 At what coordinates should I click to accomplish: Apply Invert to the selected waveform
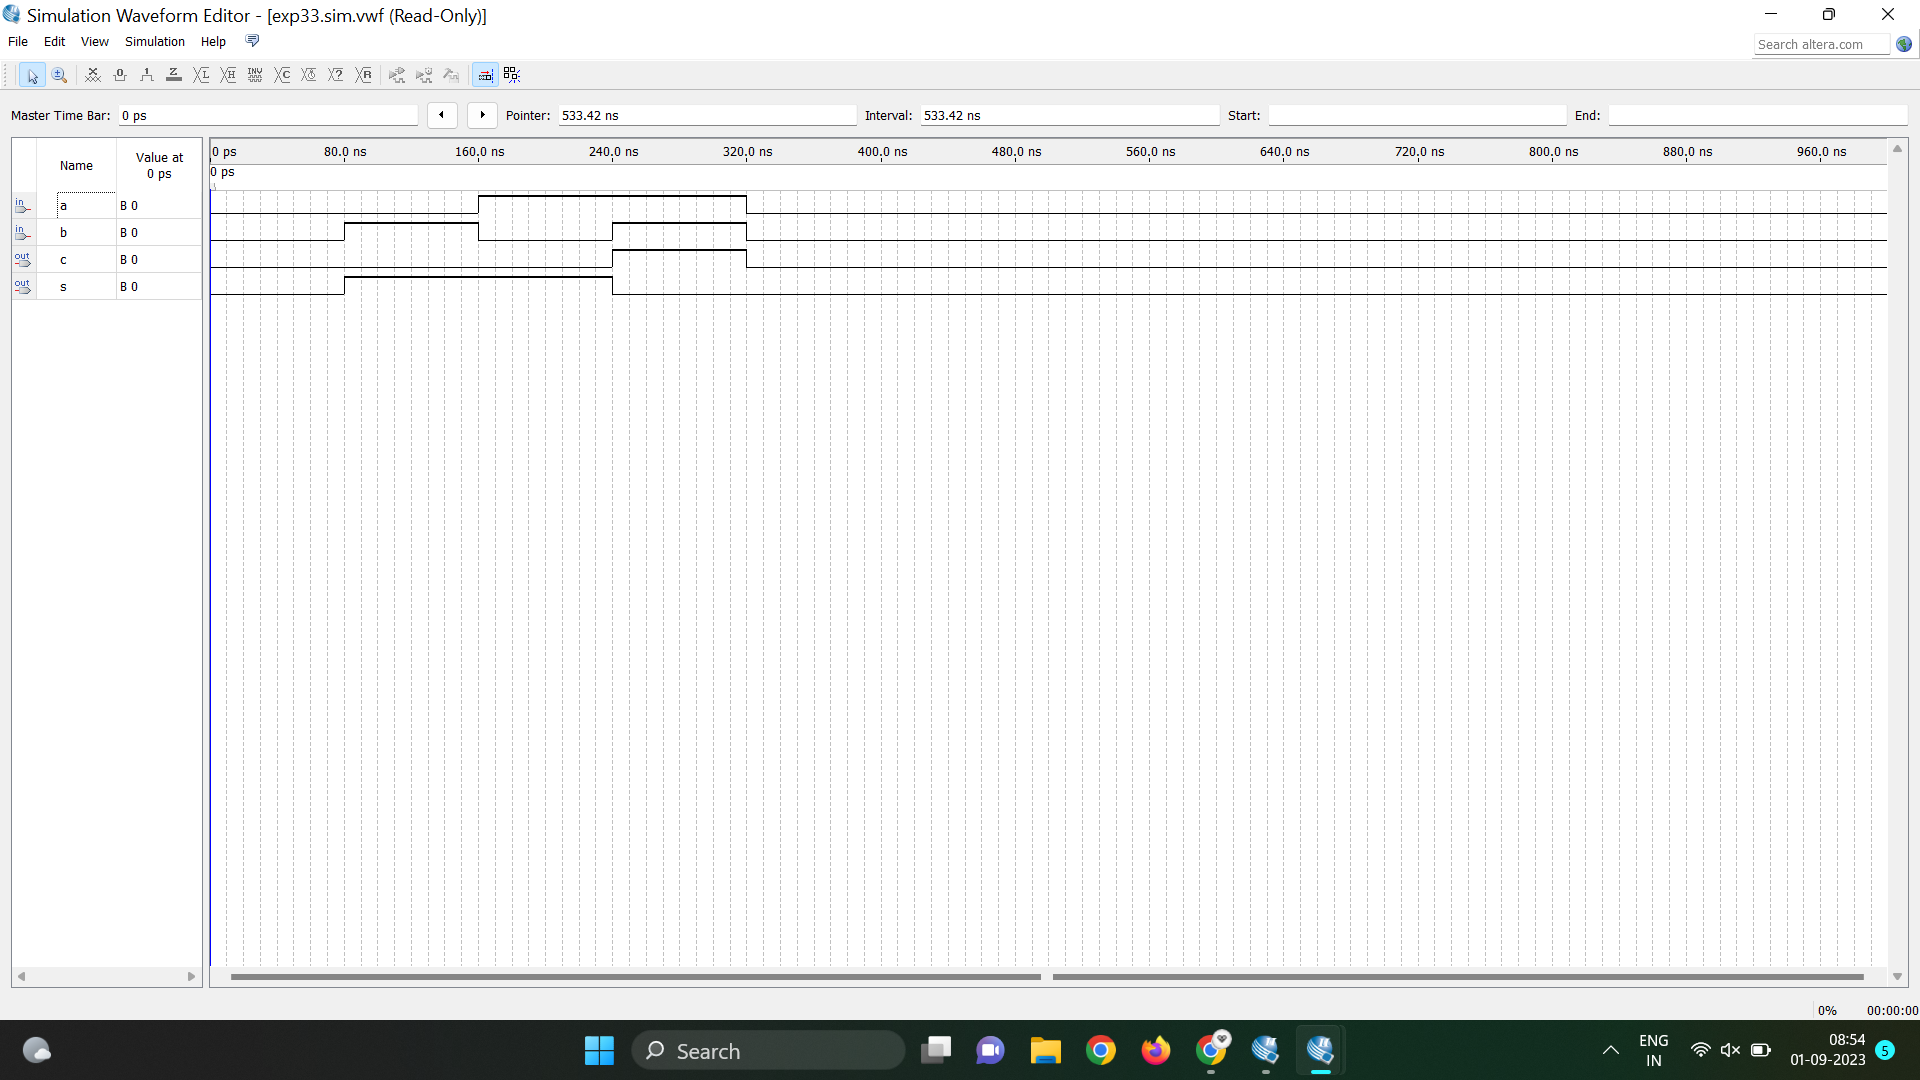255,75
